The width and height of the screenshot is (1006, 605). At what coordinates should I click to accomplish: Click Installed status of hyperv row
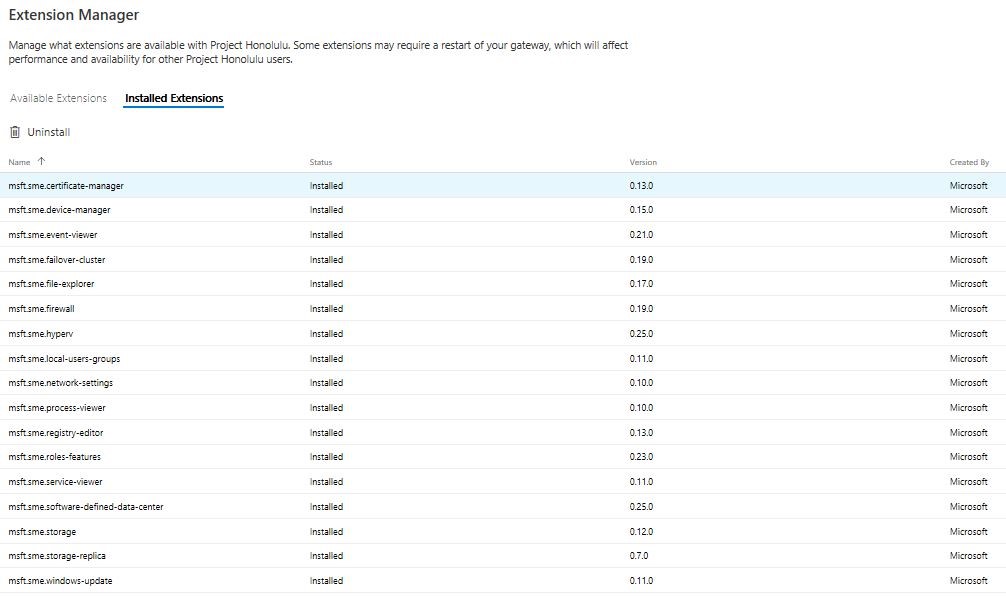click(327, 334)
